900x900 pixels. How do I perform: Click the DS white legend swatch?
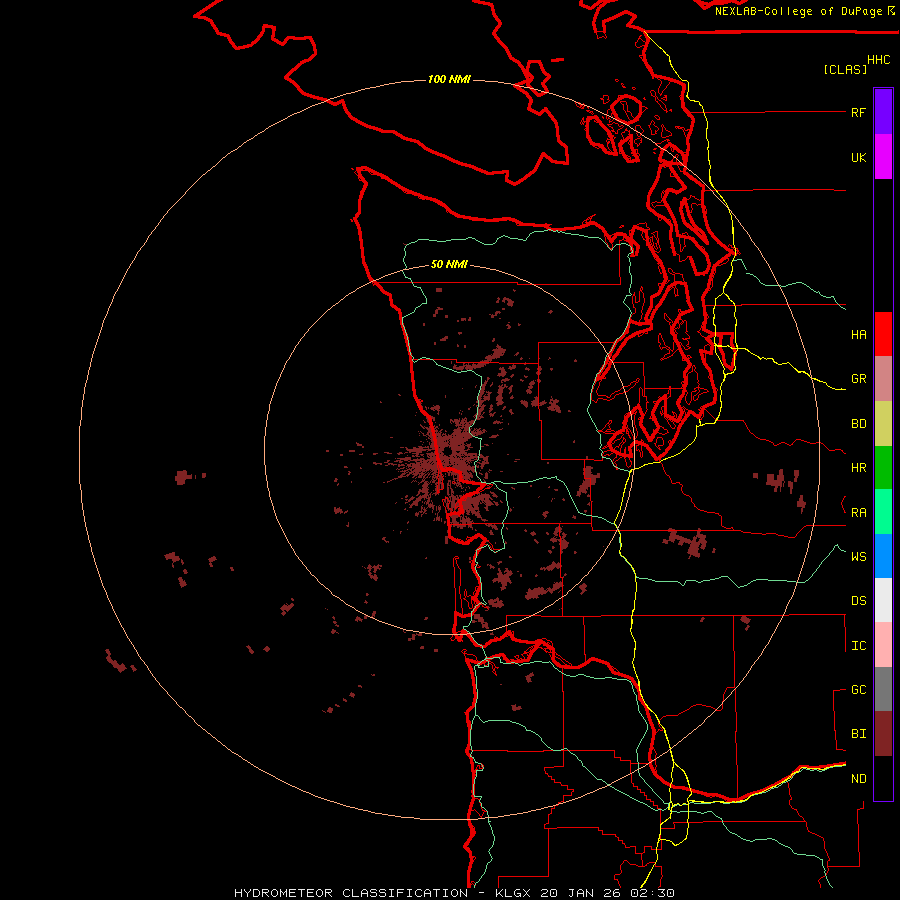[x=883, y=600]
